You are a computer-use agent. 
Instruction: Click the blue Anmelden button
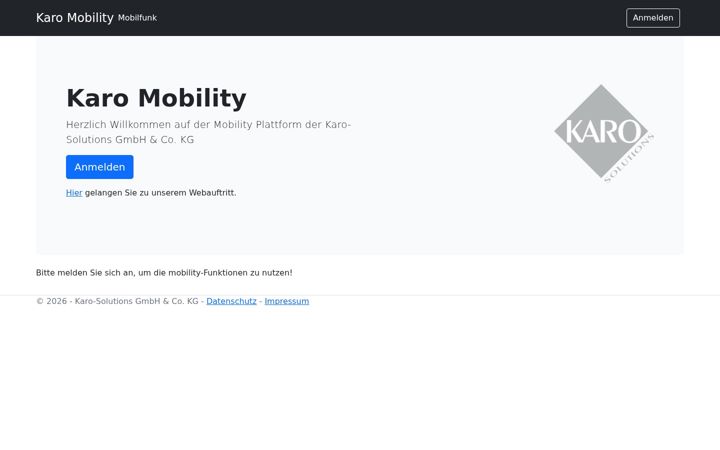tap(100, 167)
